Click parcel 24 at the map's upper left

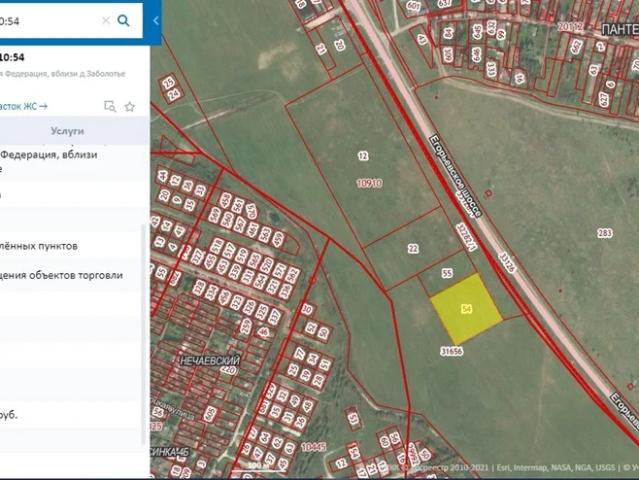[174, 95]
